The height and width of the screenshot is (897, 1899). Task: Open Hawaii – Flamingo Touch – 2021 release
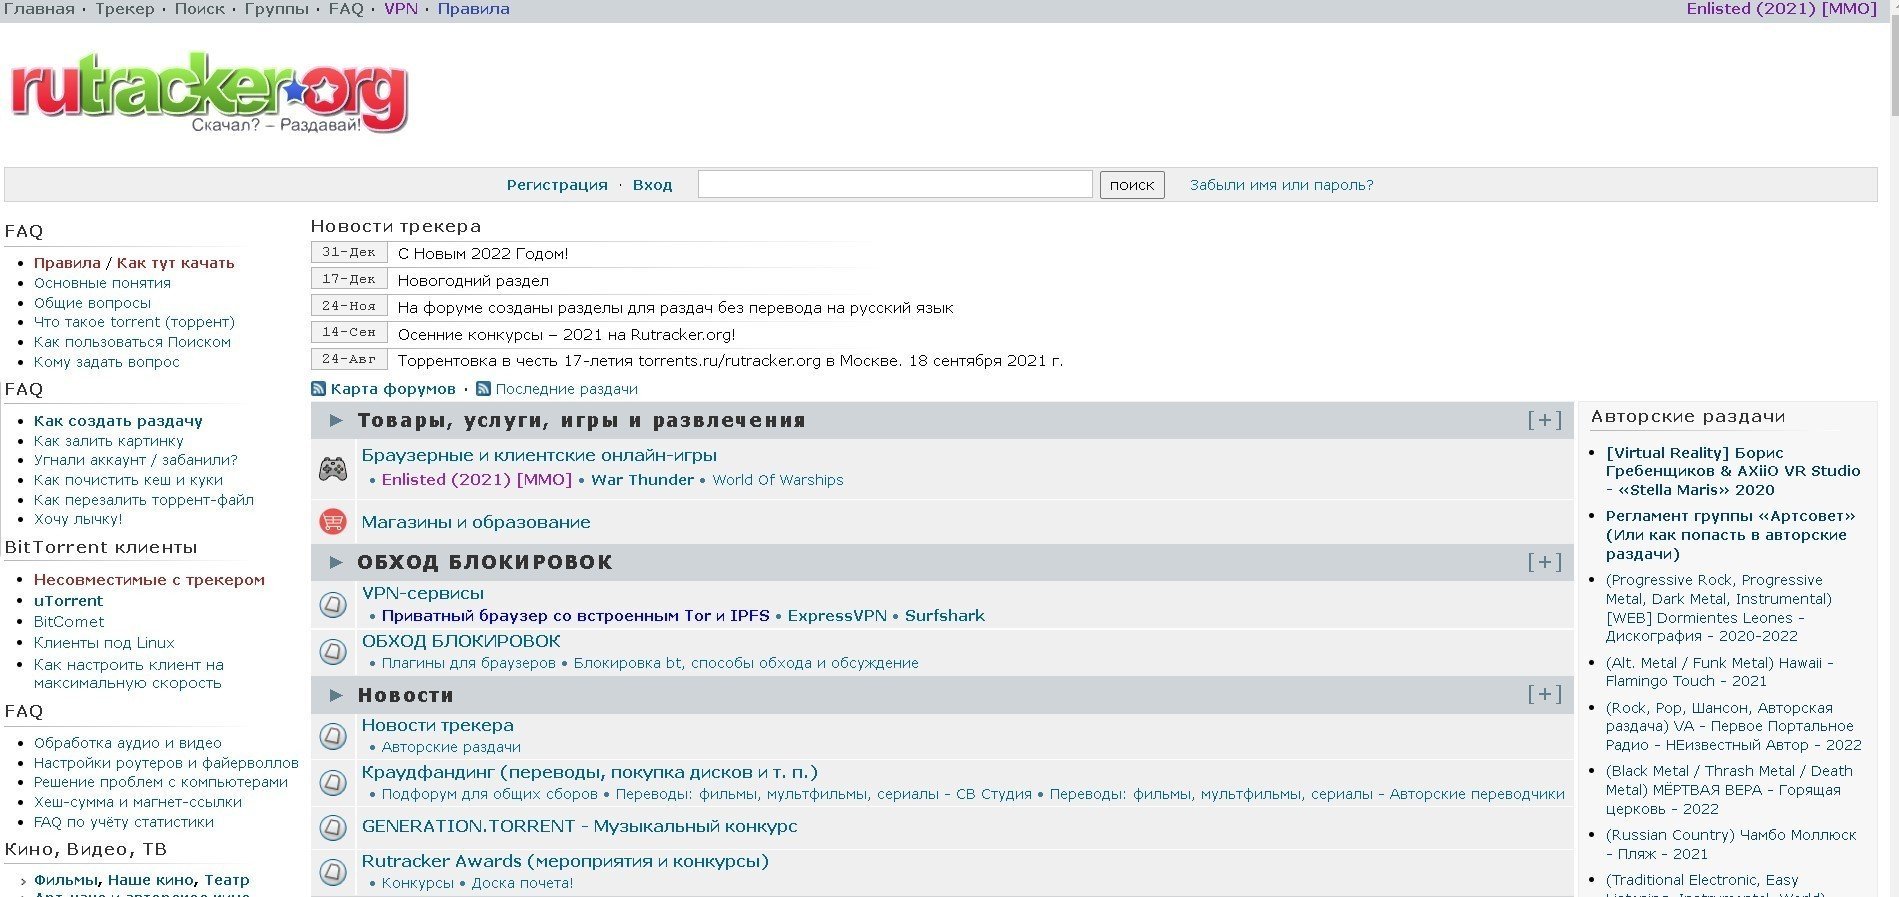1720,672
